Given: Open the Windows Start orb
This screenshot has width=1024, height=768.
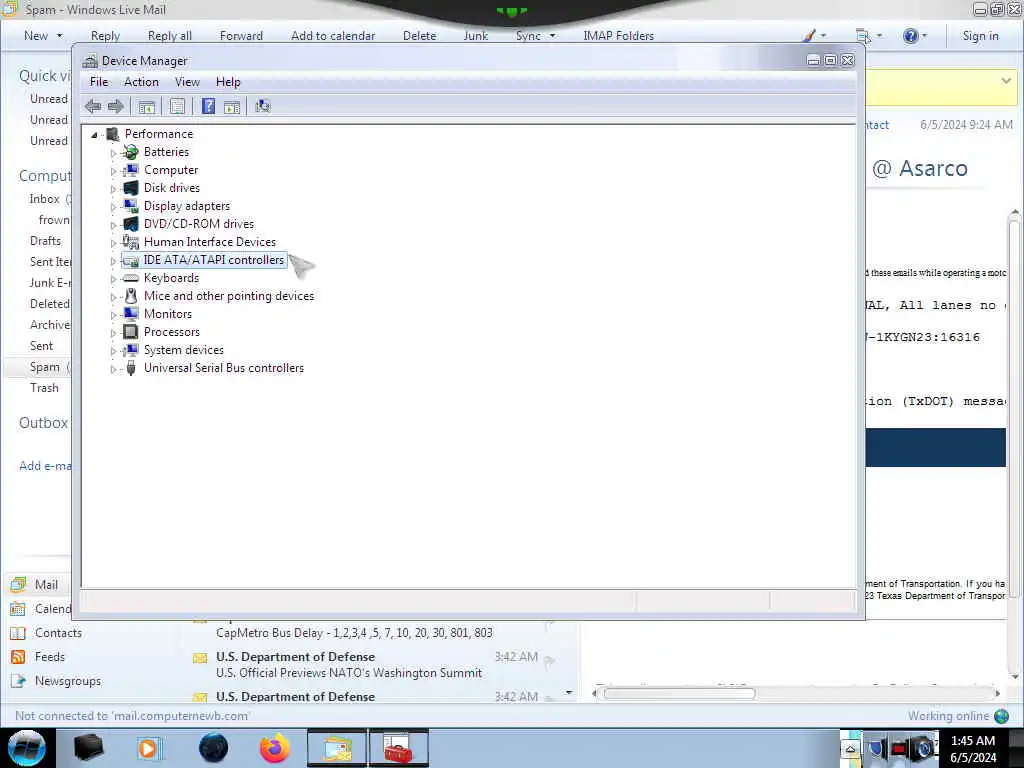Looking at the screenshot, I should click(27, 748).
